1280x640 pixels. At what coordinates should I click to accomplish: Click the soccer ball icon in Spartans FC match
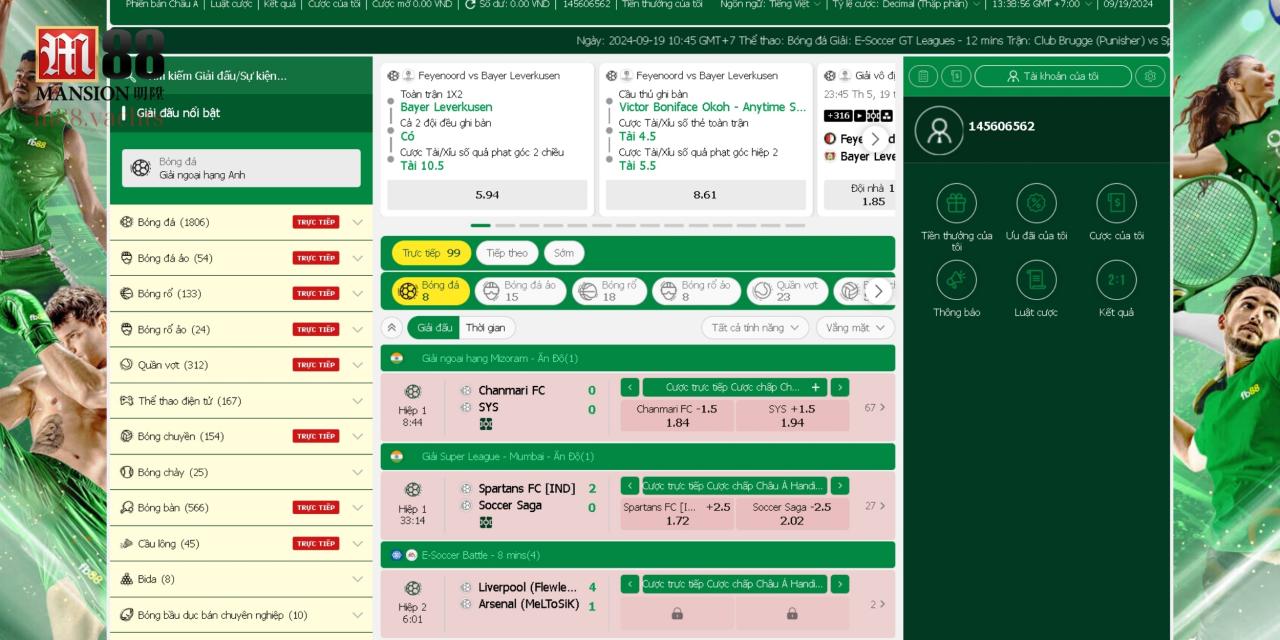[x=413, y=490]
